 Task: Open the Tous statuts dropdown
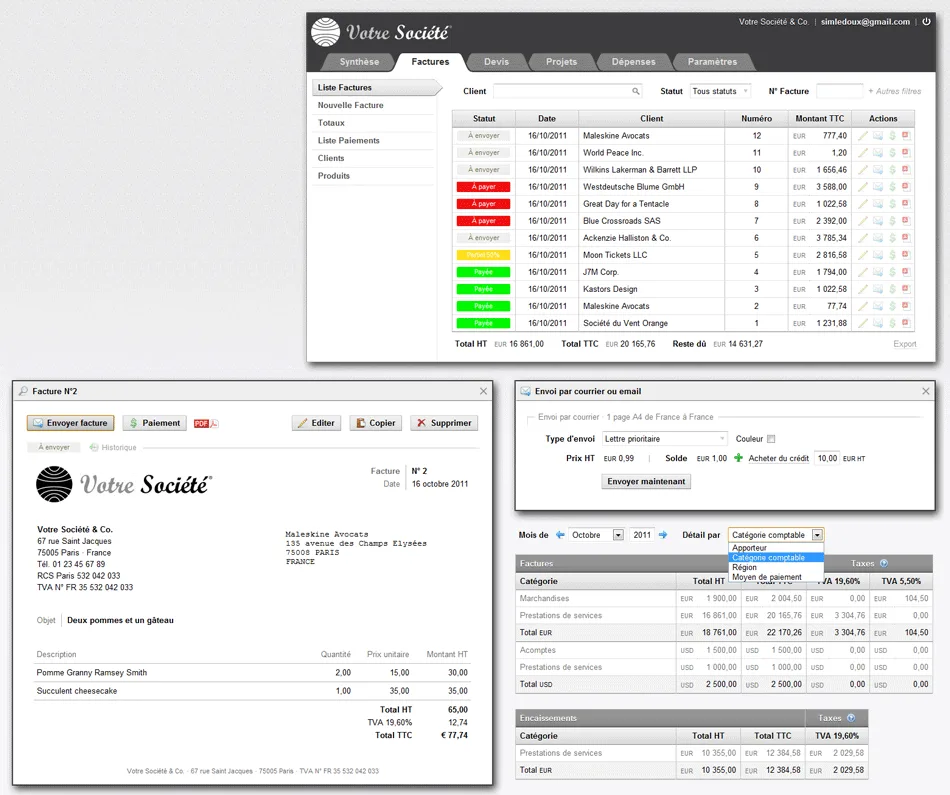(720, 91)
